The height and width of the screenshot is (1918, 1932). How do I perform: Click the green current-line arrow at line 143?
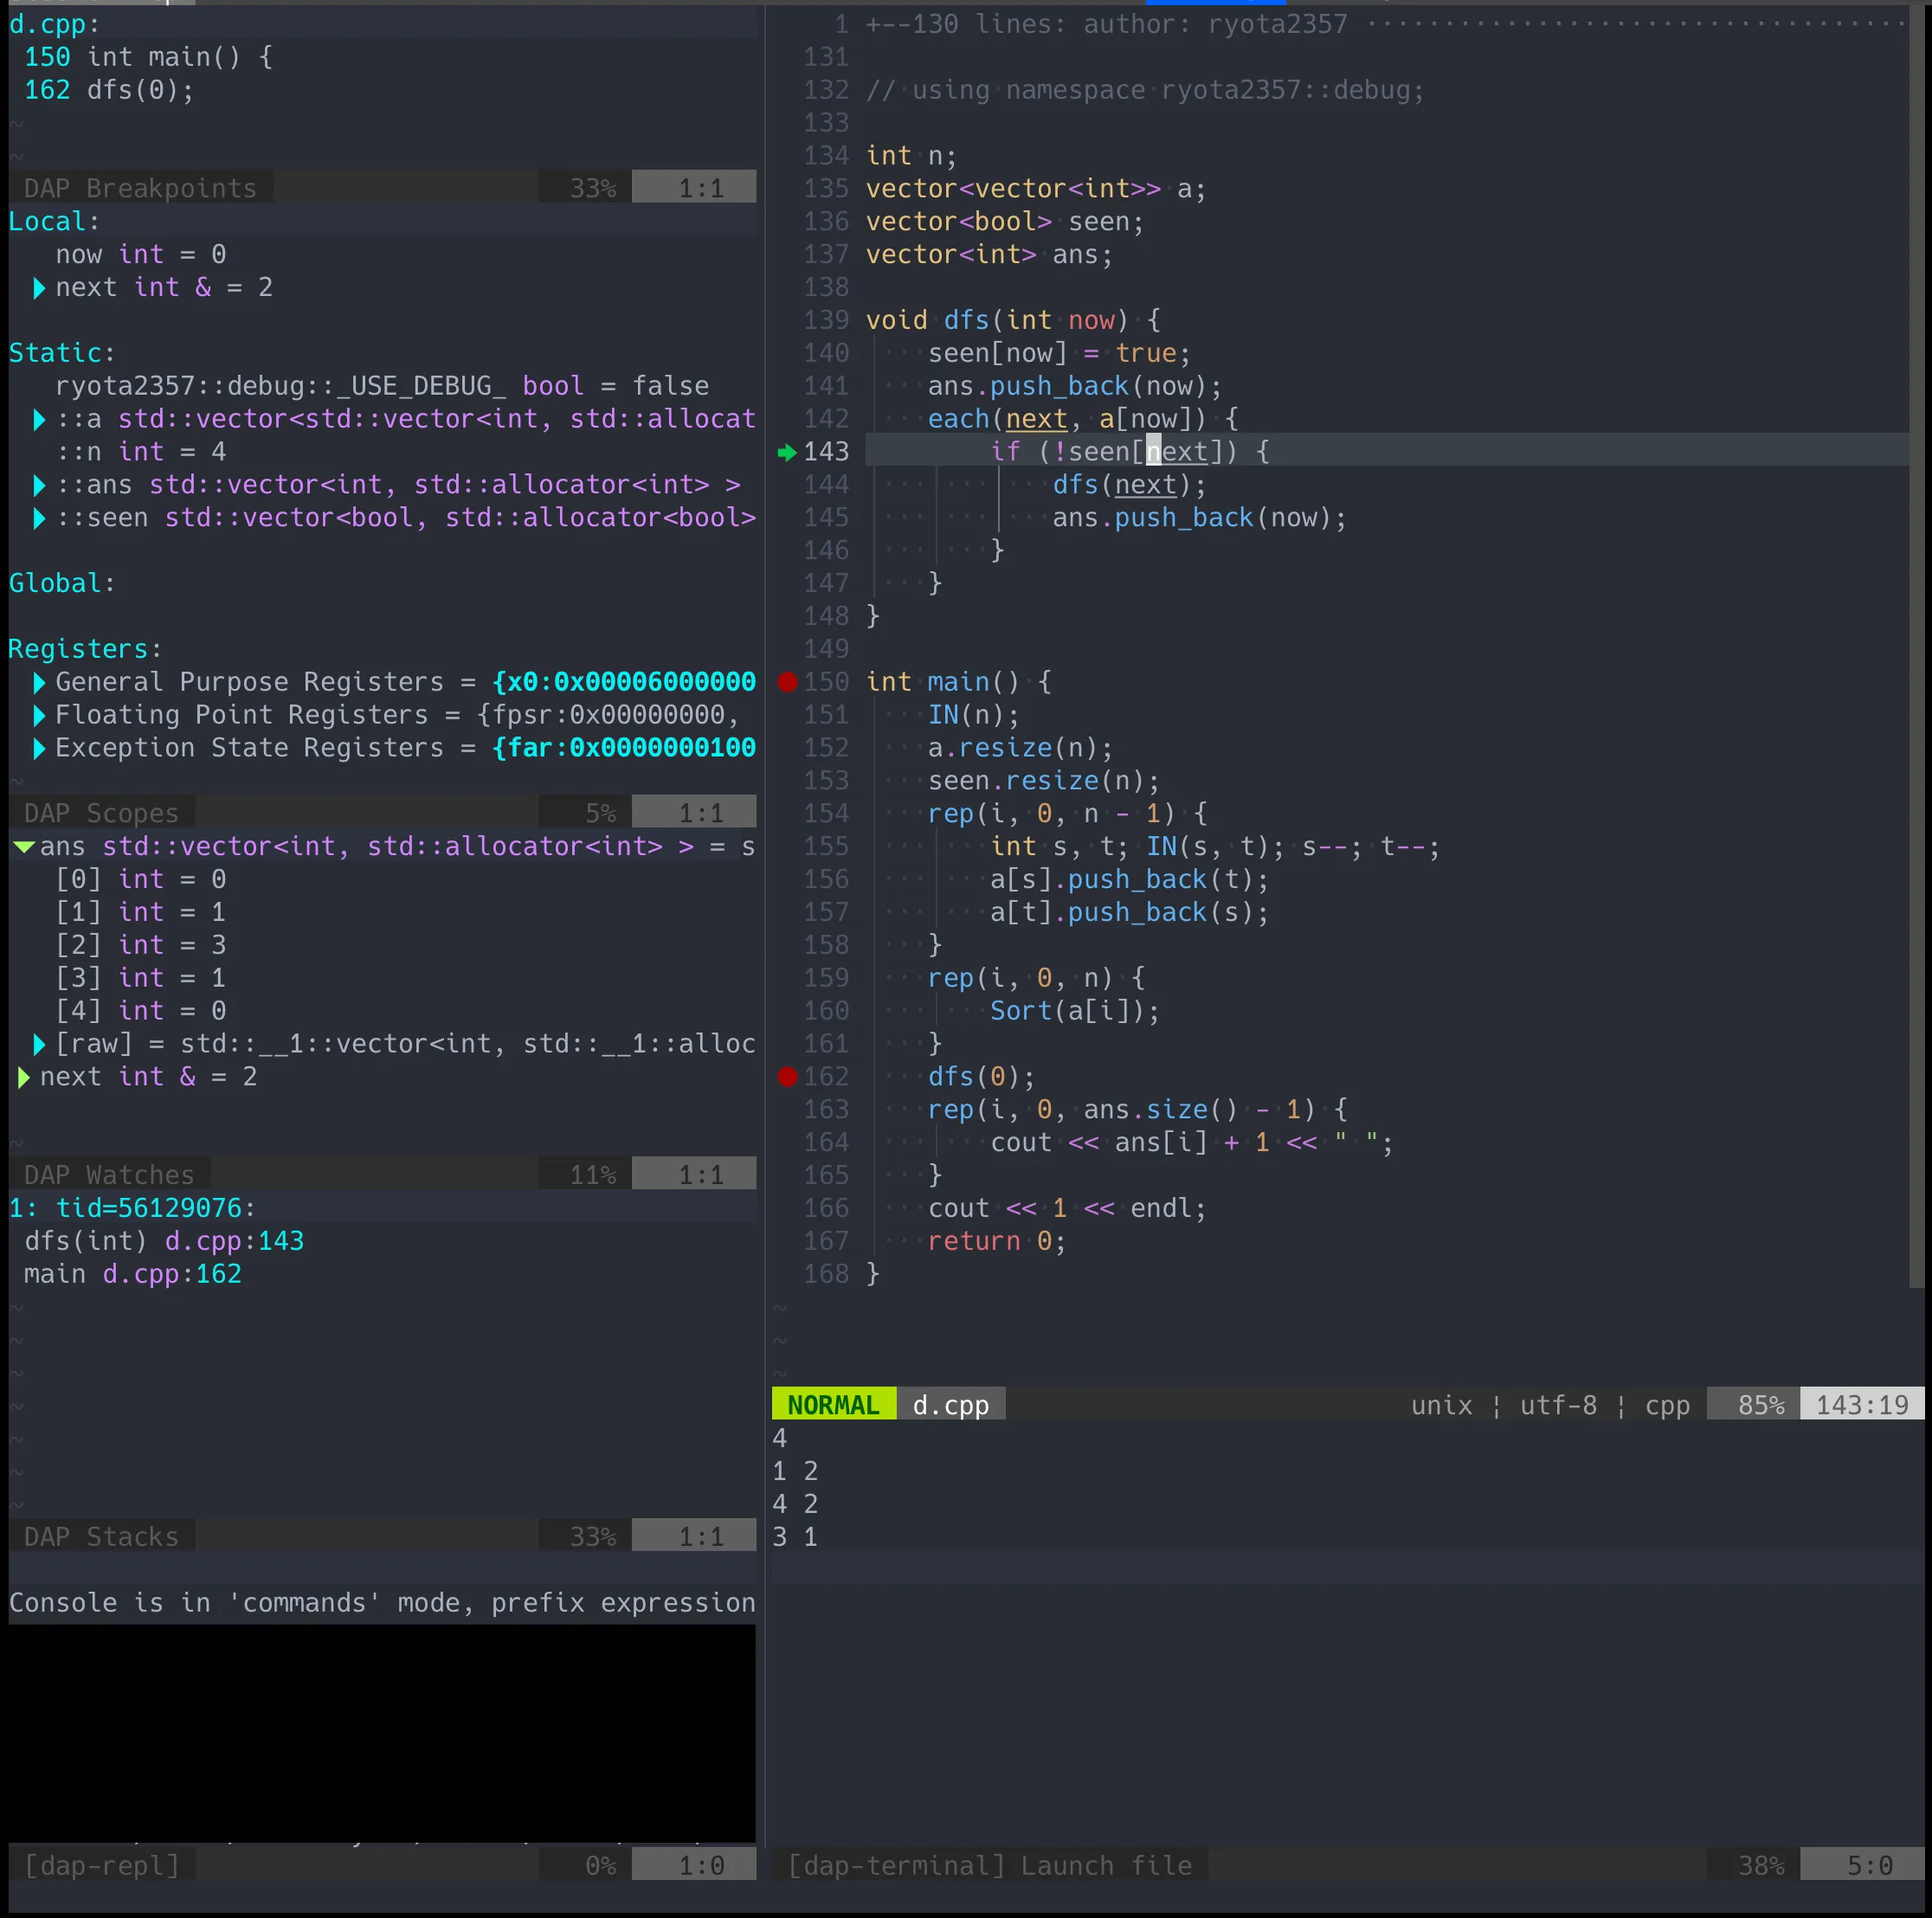[x=787, y=452]
